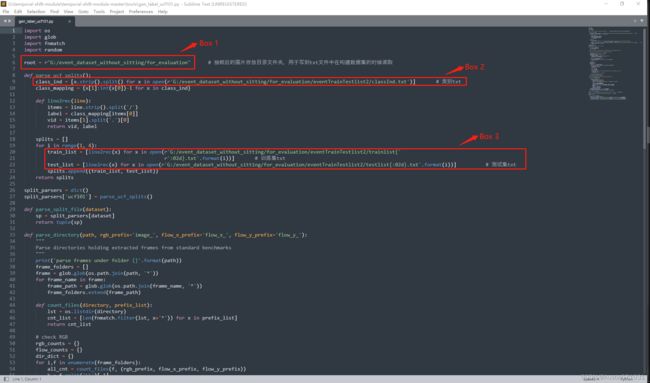Click the 'return splits' line
The image size is (650, 383).
(x=54, y=177)
